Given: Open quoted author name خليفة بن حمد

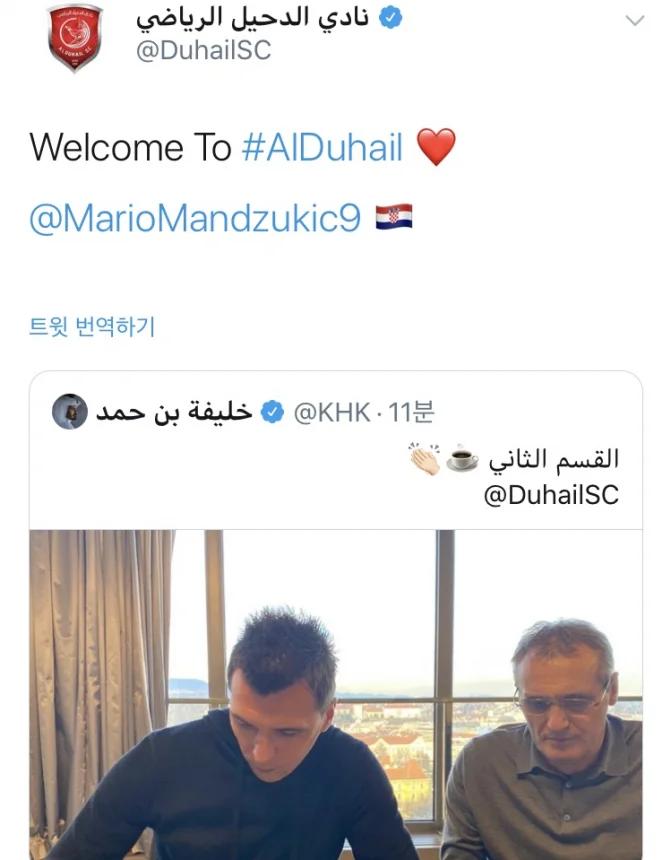Looking at the screenshot, I should point(174,411).
